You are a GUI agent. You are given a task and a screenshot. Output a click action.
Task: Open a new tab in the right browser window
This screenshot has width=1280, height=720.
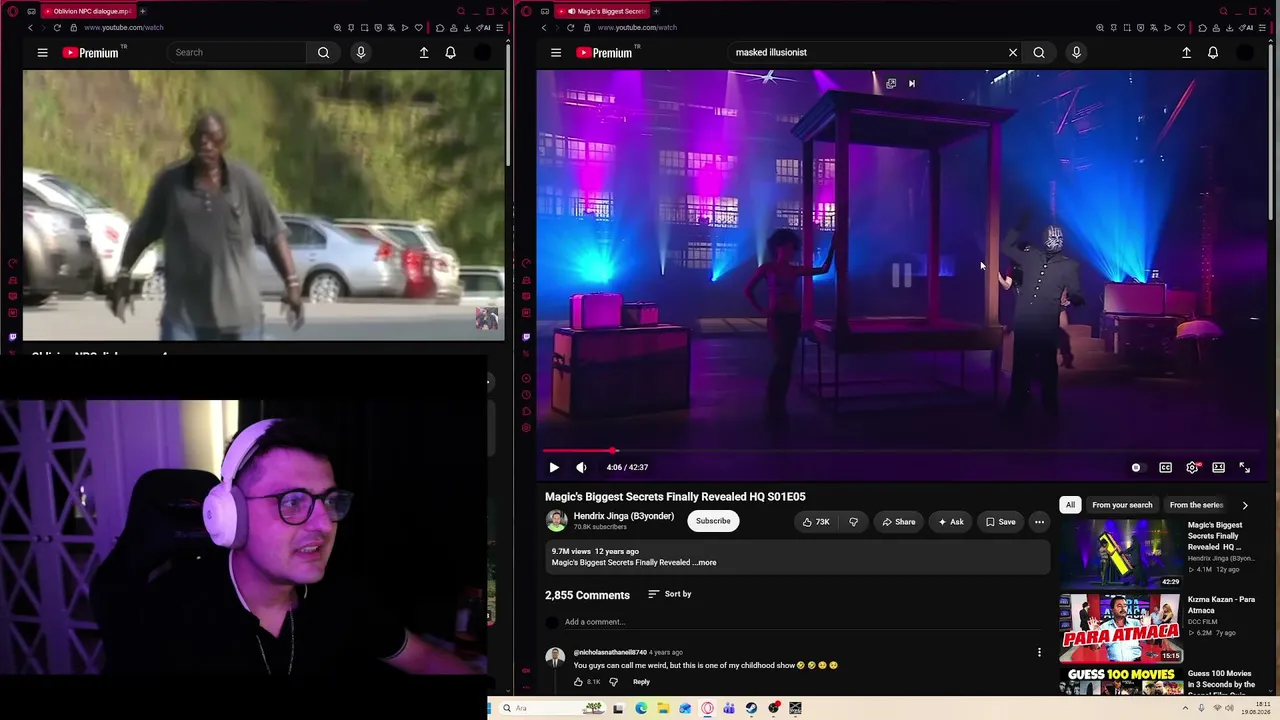point(656,11)
